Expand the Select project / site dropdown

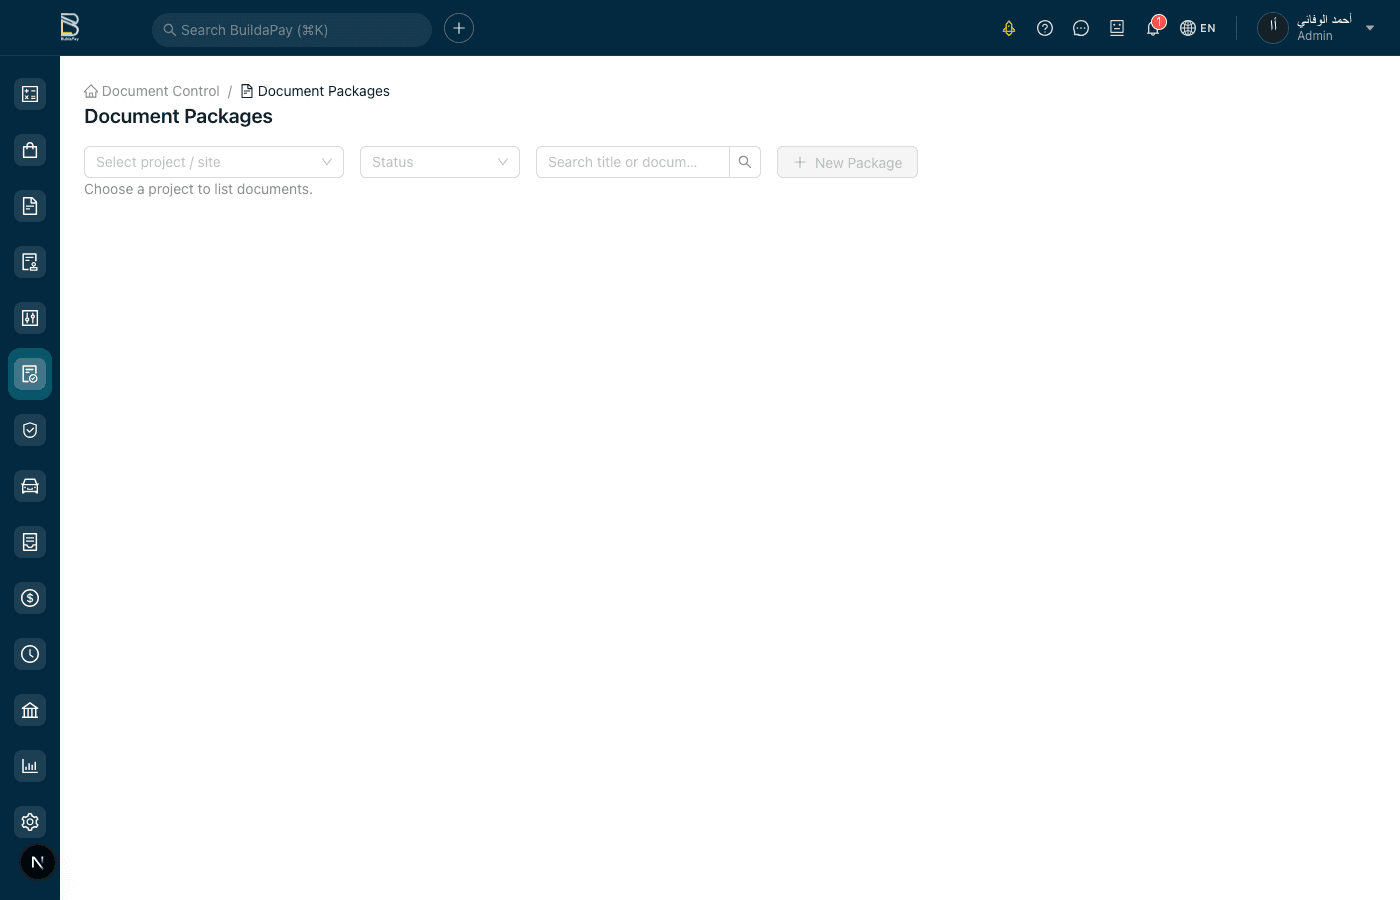click(214, 162)
